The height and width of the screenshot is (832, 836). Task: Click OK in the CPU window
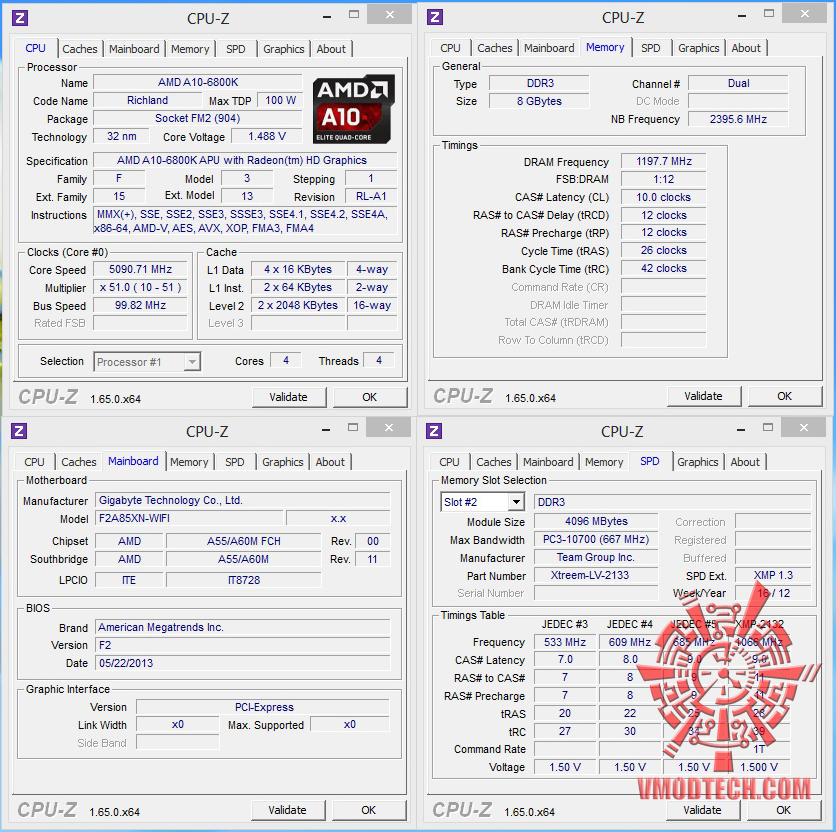pyautogui.click(x=369, y=397)
